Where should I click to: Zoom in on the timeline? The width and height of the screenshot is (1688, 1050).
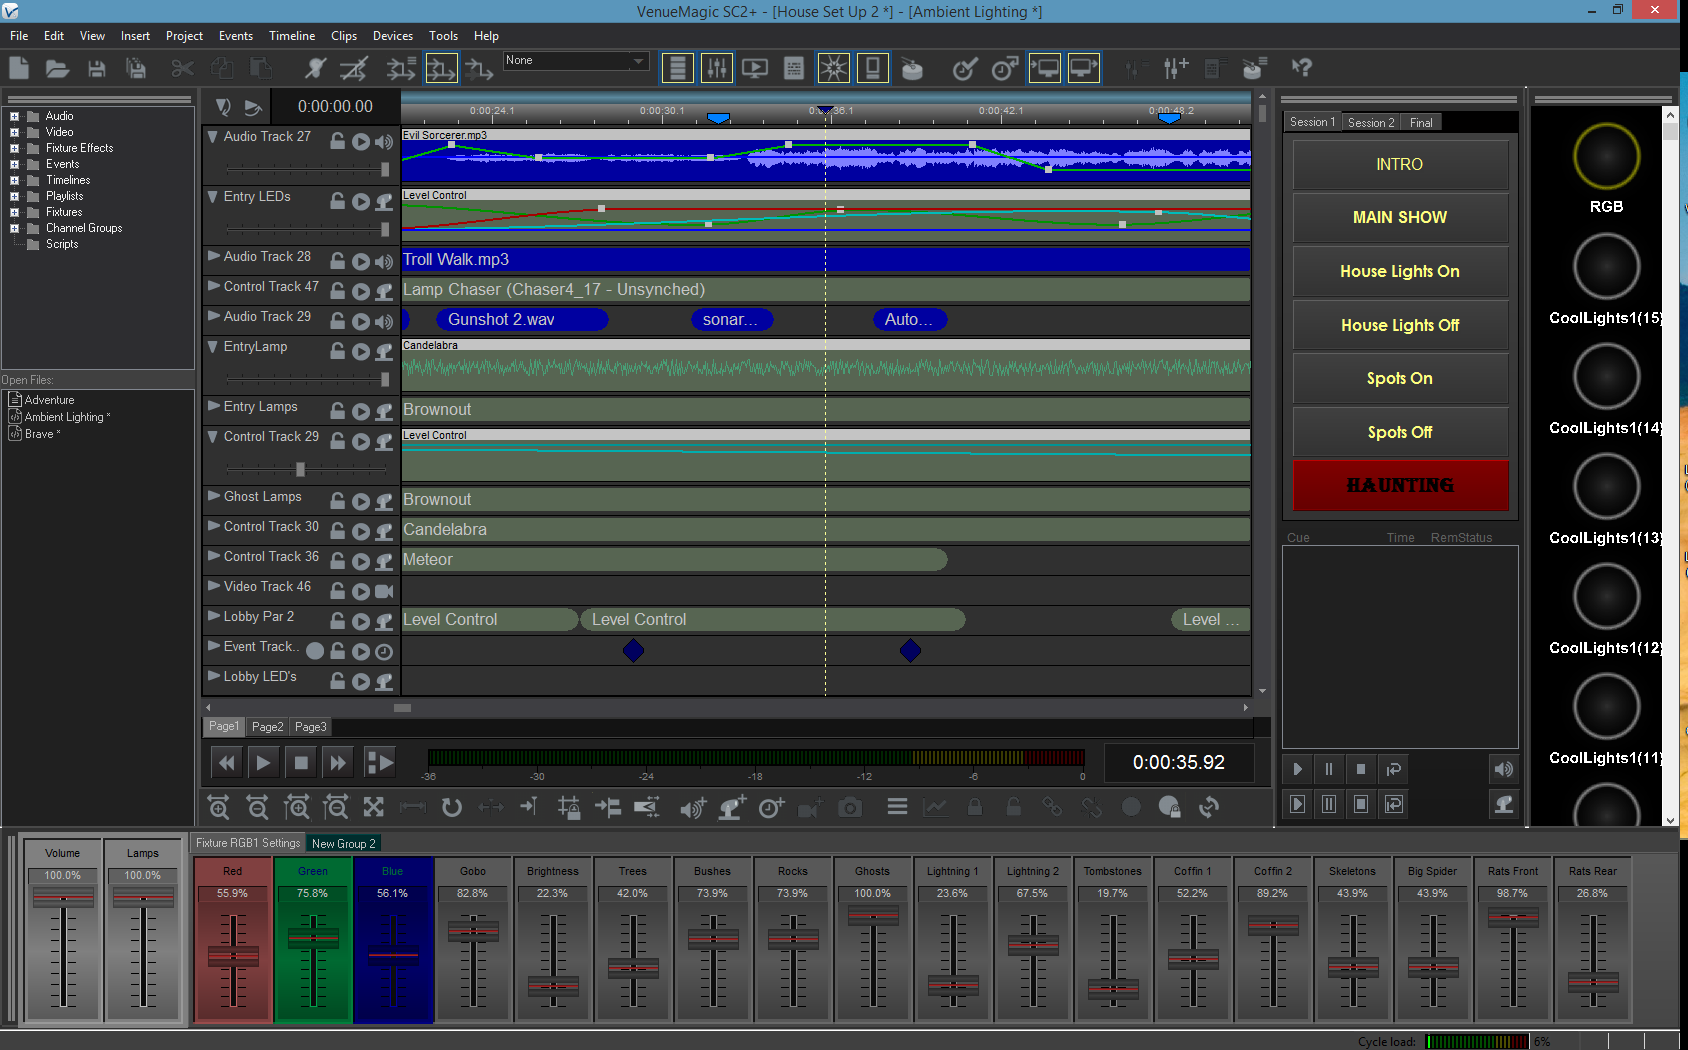219,807
